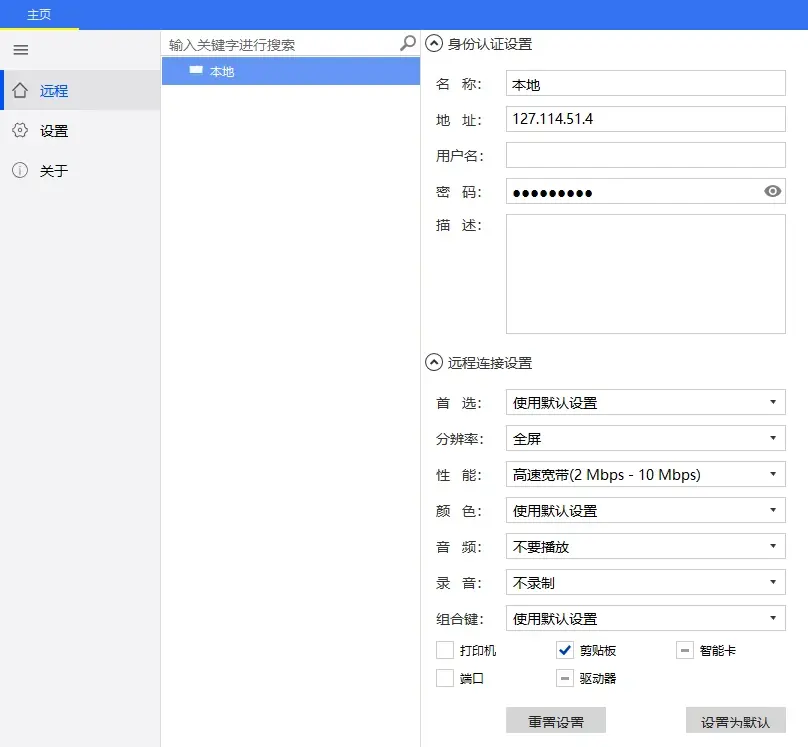Screen dimensions: 808x747
Task: Open the 组合键 dropdown
Action: 646,618
